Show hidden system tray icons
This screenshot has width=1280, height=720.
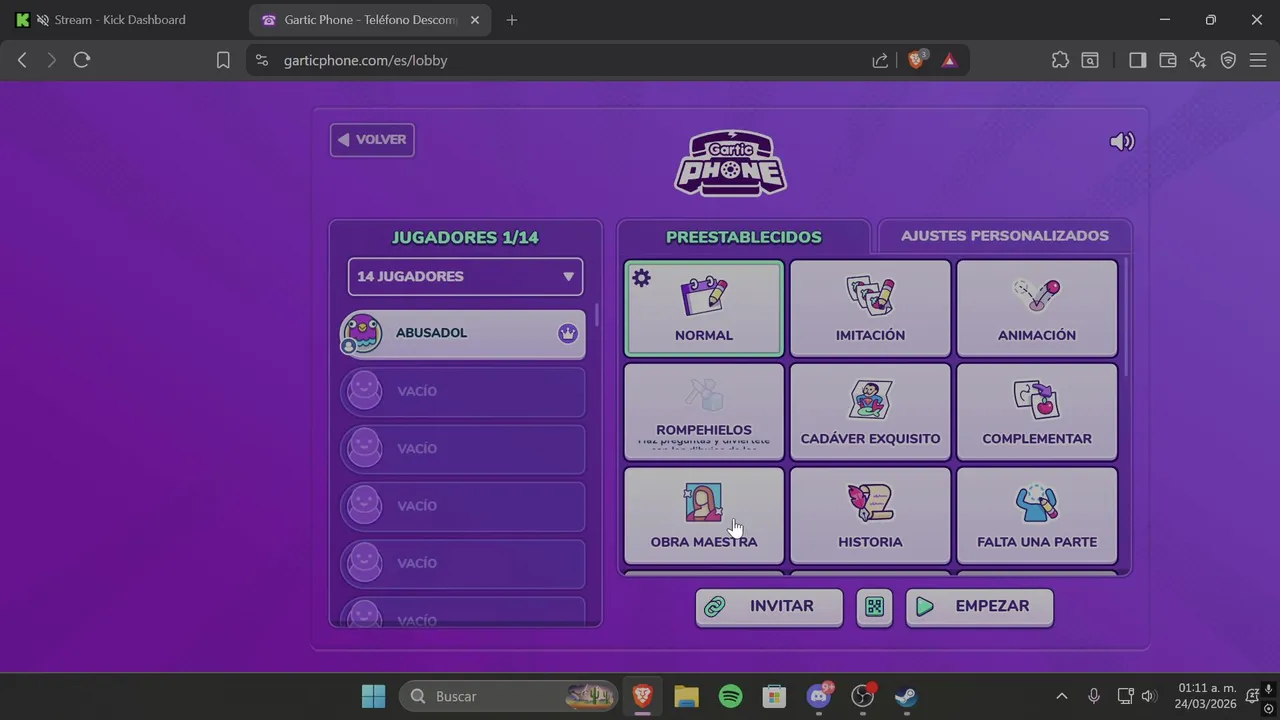pyautogui.click(x=1062, y=696)
